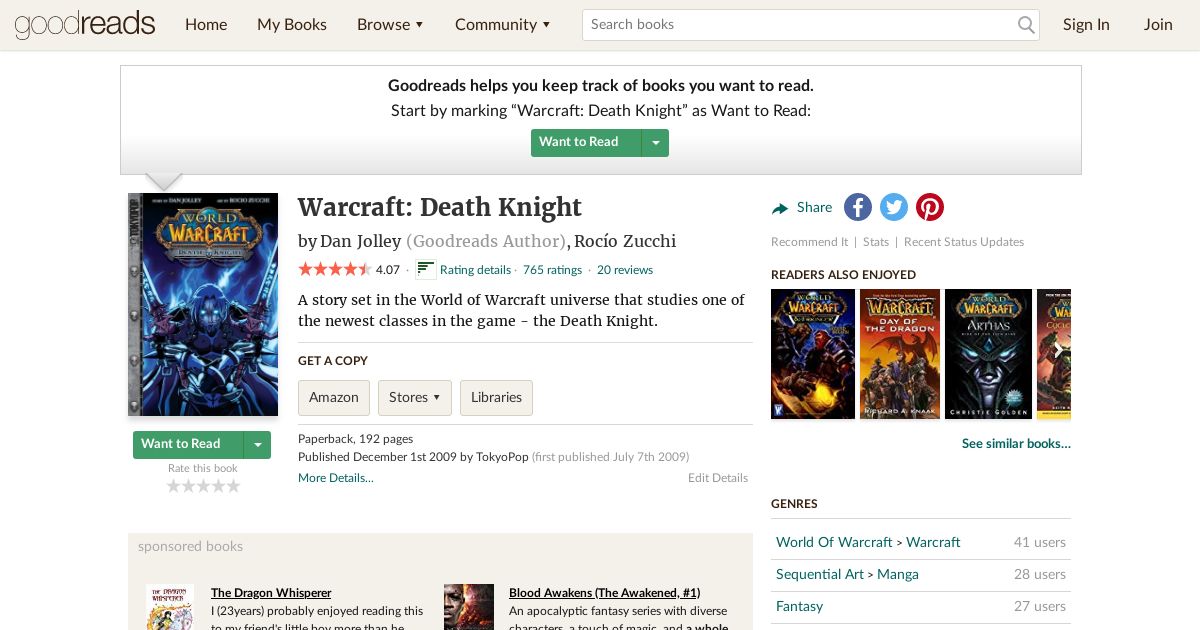Screen dimensions: 1200x630
Task: Open Arthas book cover thumbnail
Action: tap(988, 353)
